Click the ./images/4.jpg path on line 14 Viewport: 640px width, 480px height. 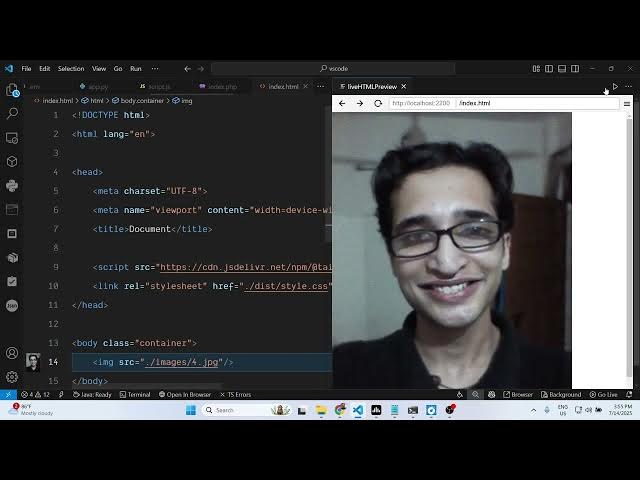pyautogui.click(x=182, y=362)
